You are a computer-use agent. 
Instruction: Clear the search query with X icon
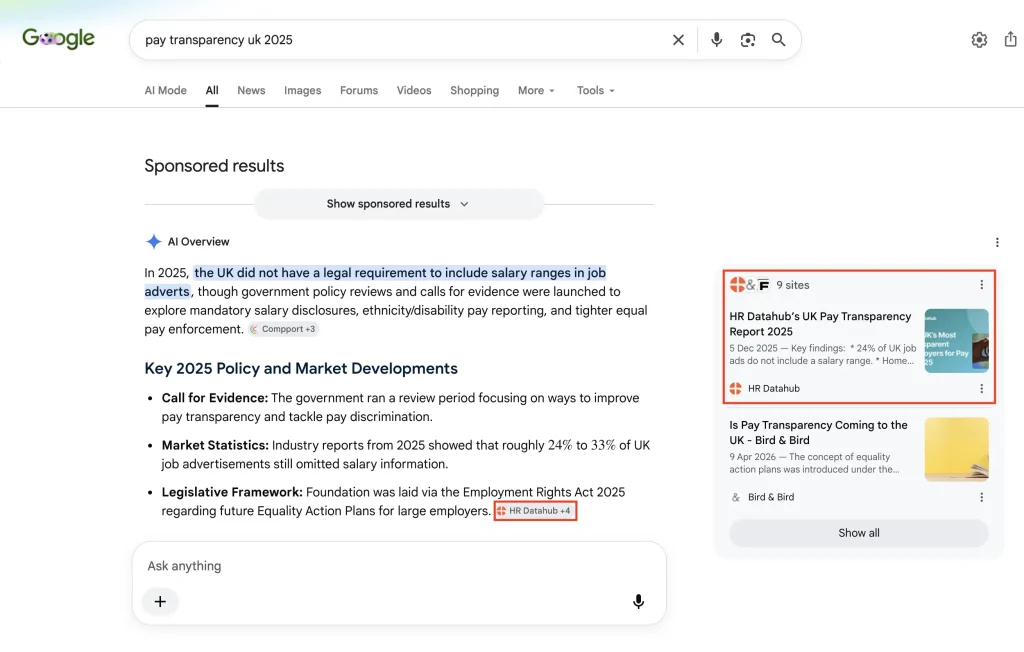point(678,40)
